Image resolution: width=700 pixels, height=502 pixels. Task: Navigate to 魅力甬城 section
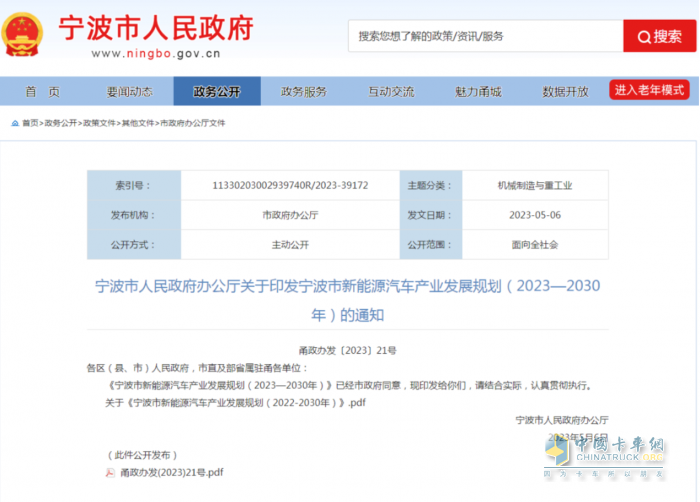click(478, 91)
